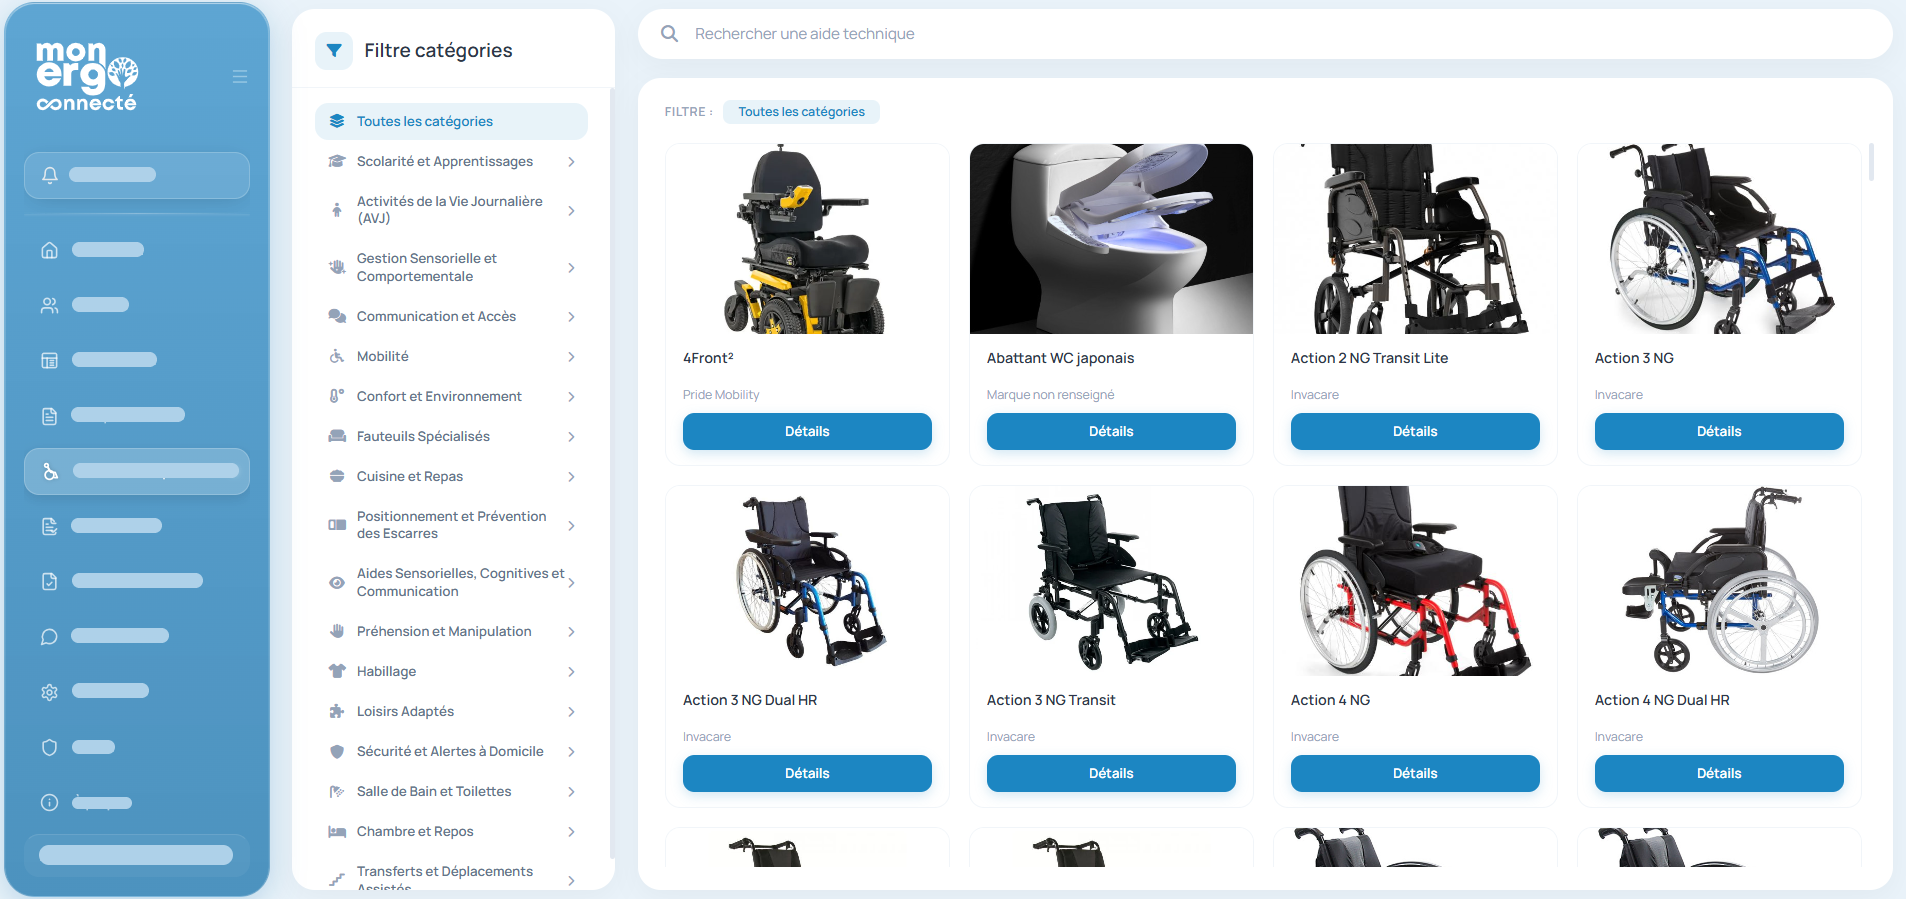Click the bell notification icon in sidebar

49,175
